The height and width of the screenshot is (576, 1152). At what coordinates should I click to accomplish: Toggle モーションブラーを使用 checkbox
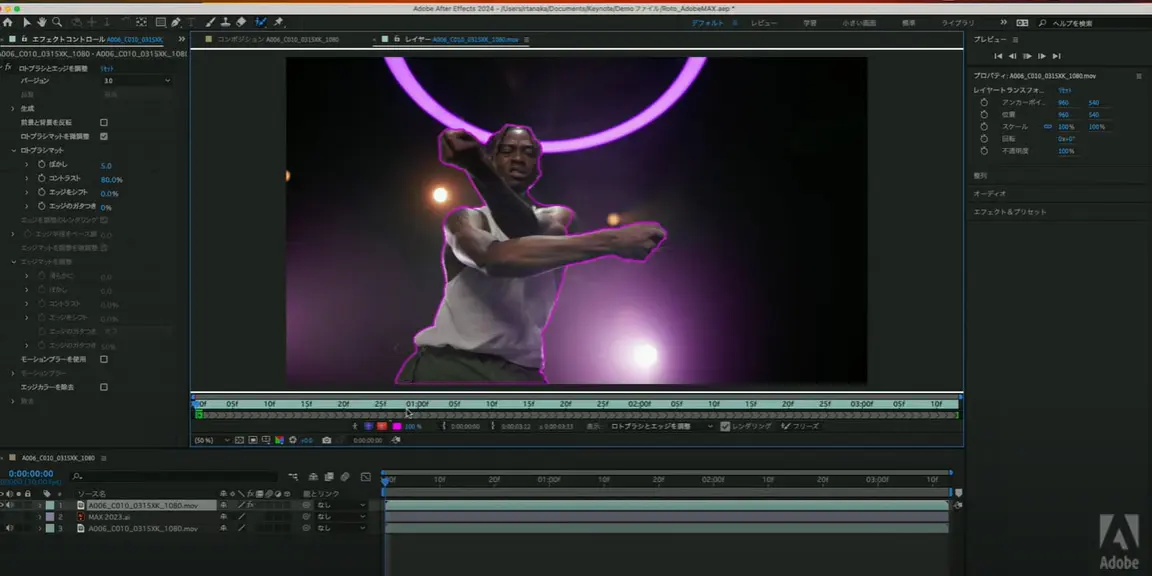(104, 359)
